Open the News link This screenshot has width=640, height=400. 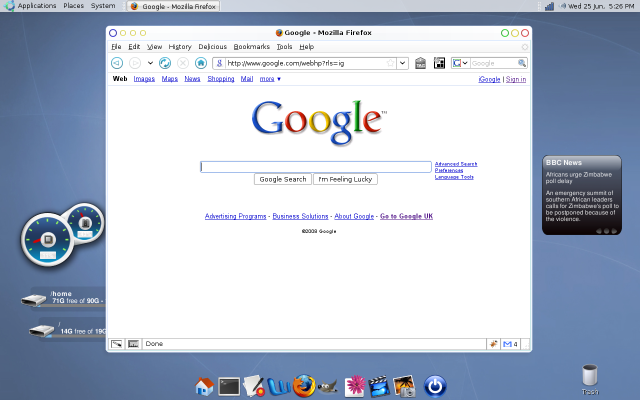(192, 79)
